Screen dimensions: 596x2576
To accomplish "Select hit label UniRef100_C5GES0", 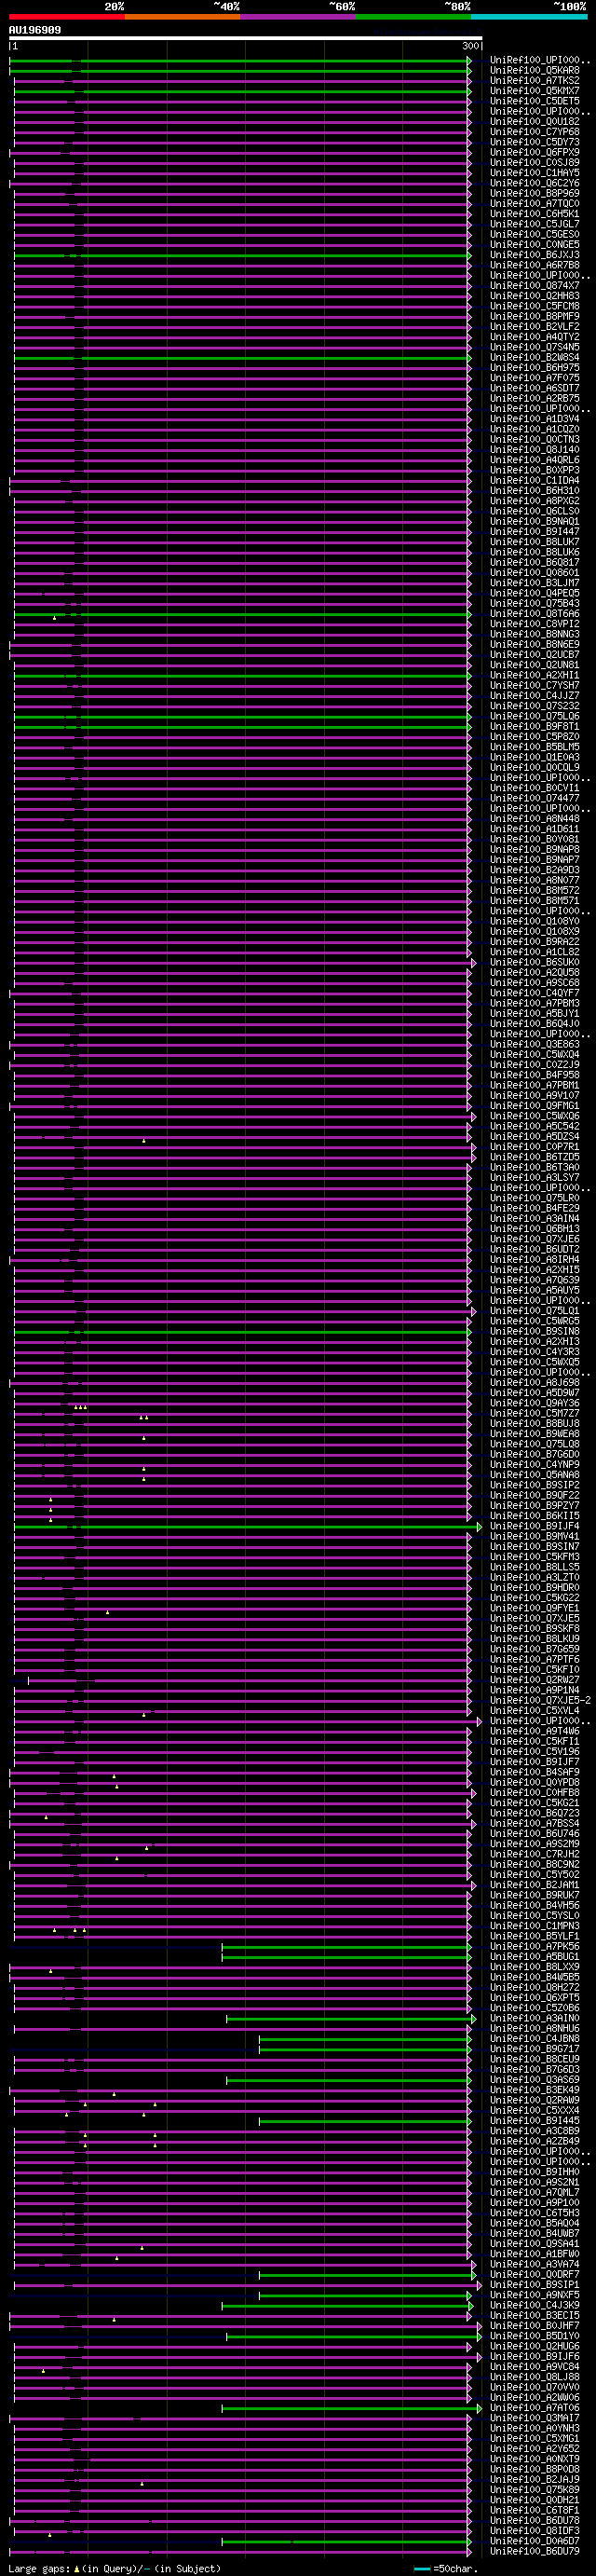I will 535,235.
